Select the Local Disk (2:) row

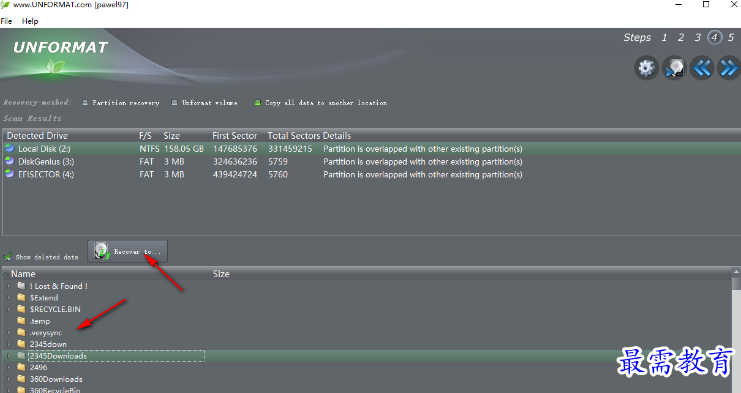click(x=371, y=148)
